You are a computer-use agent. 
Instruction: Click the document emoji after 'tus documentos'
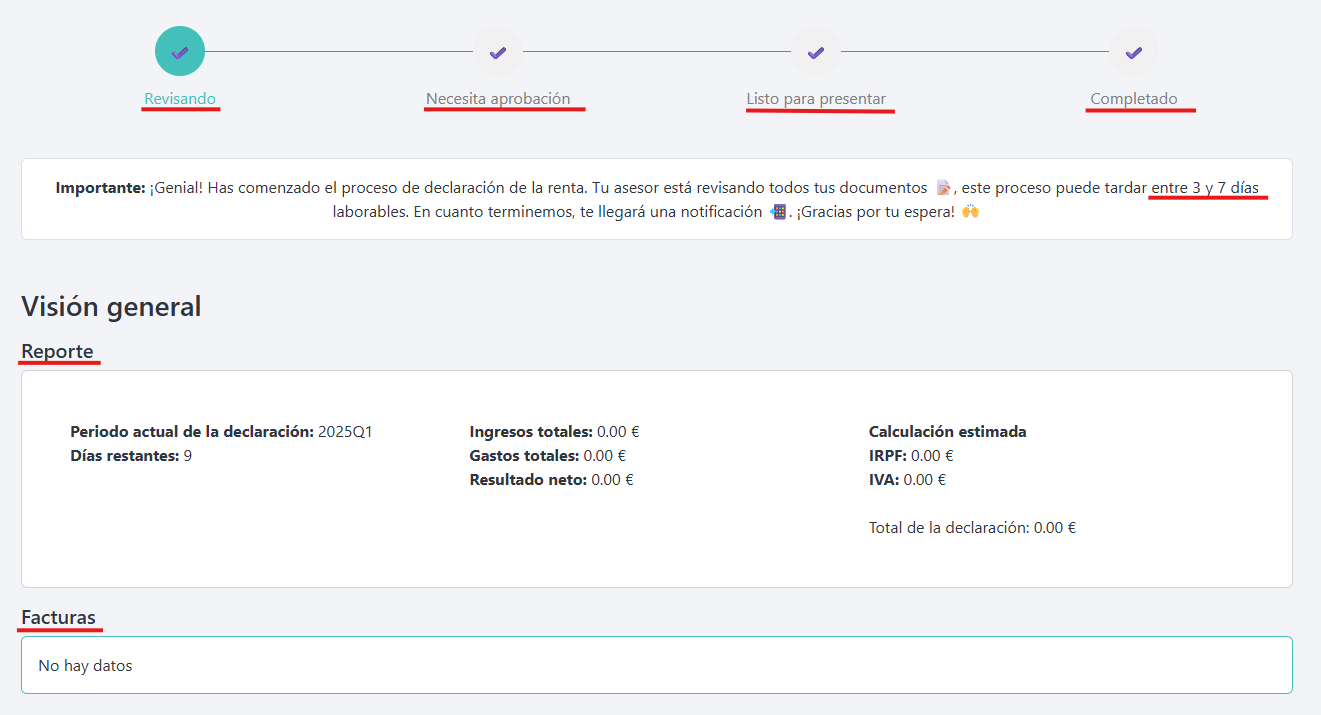(x=943, y=188)
